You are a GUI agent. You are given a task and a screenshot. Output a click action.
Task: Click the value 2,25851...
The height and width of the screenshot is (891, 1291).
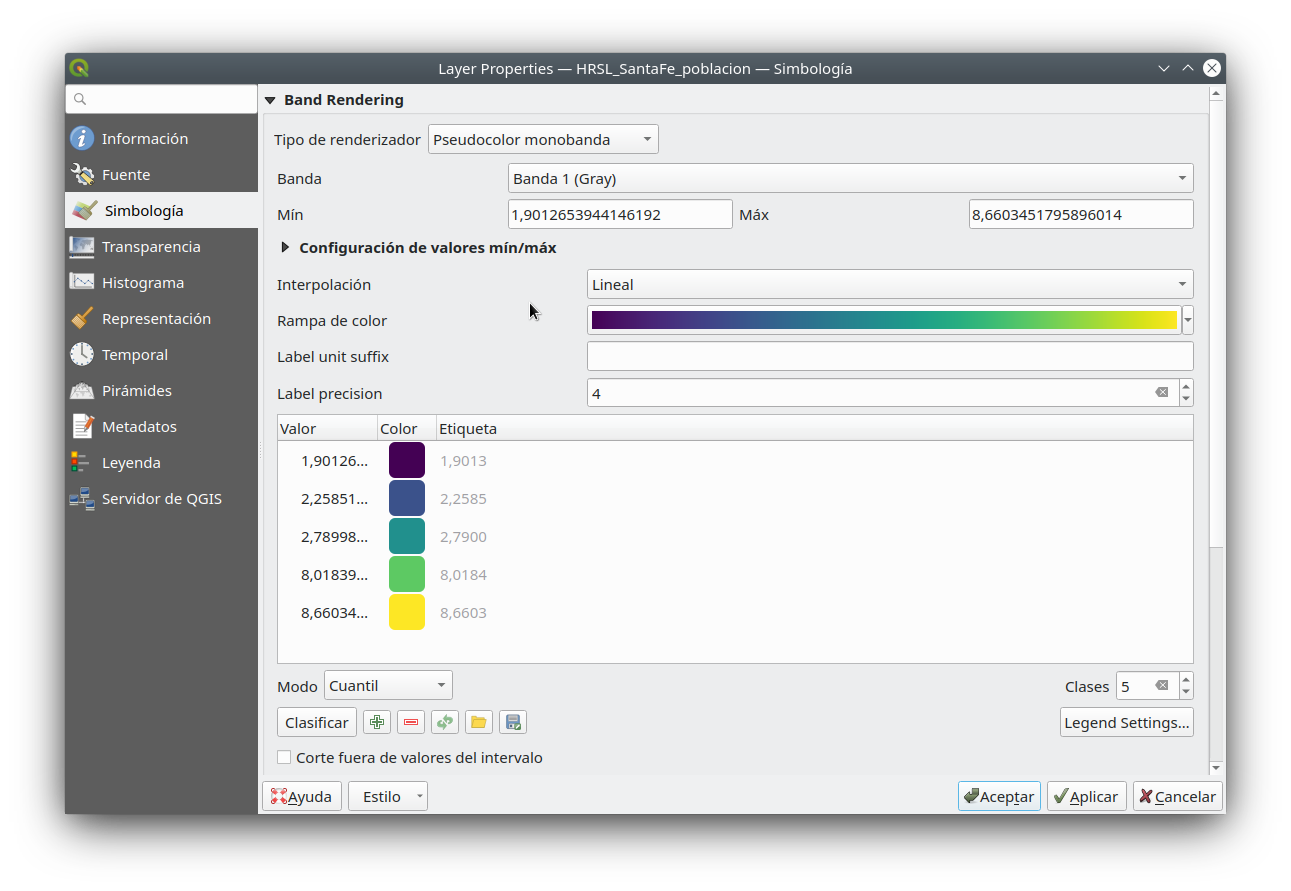[x=334, y=499]
